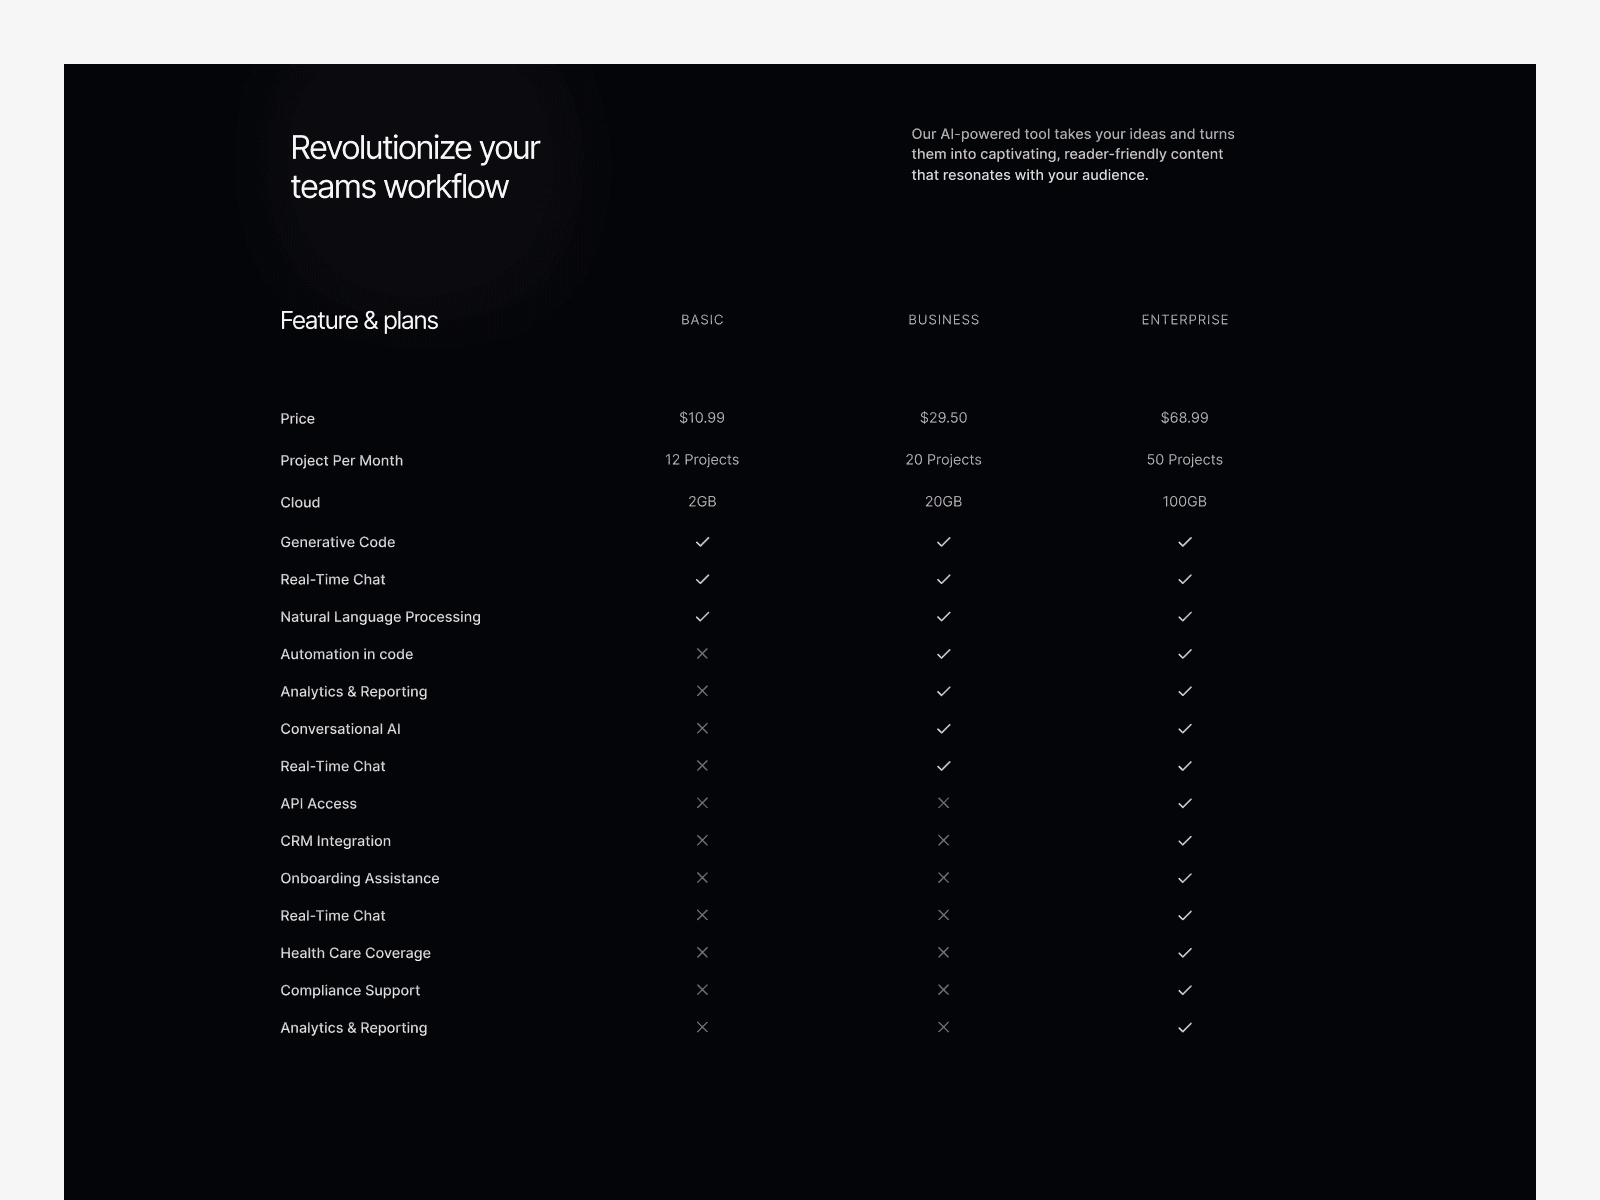Click Basic cross in Compliance Support row

[702, 990]
